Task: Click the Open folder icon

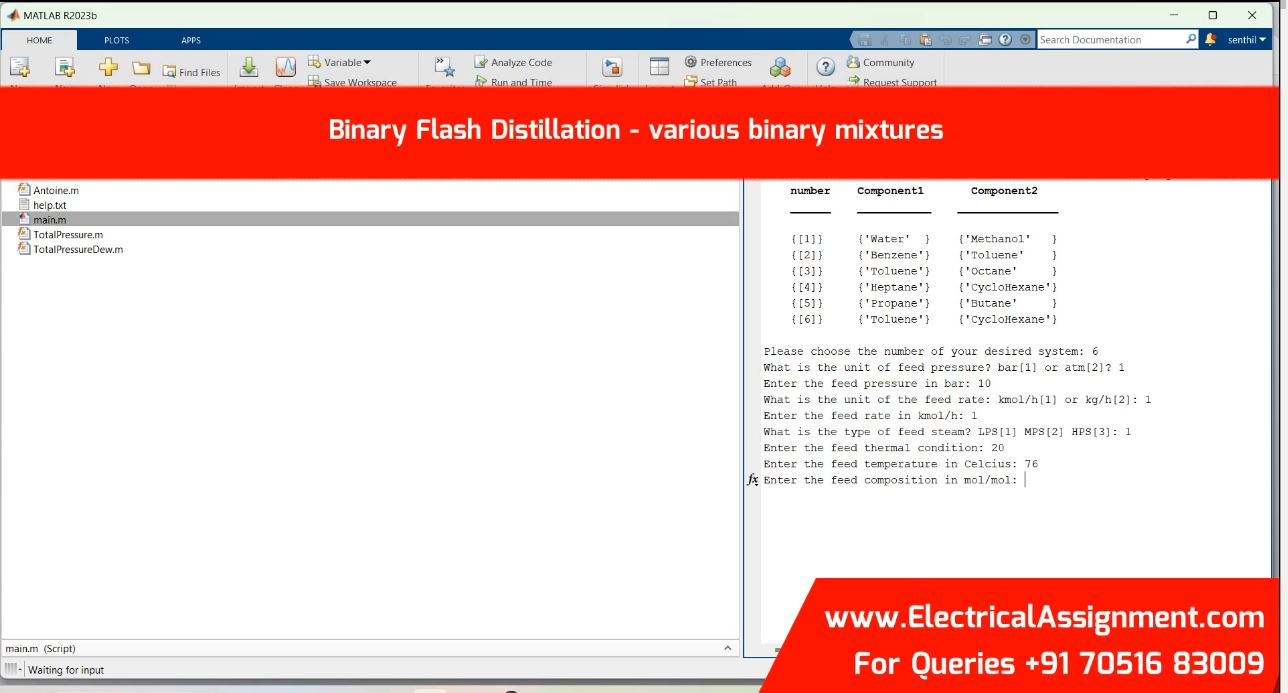Action: tap(142, 69)
